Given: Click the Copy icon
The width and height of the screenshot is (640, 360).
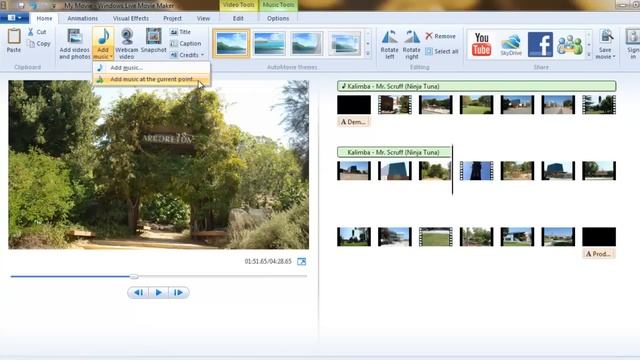Looking at the screenshot, I should (31, 44).
